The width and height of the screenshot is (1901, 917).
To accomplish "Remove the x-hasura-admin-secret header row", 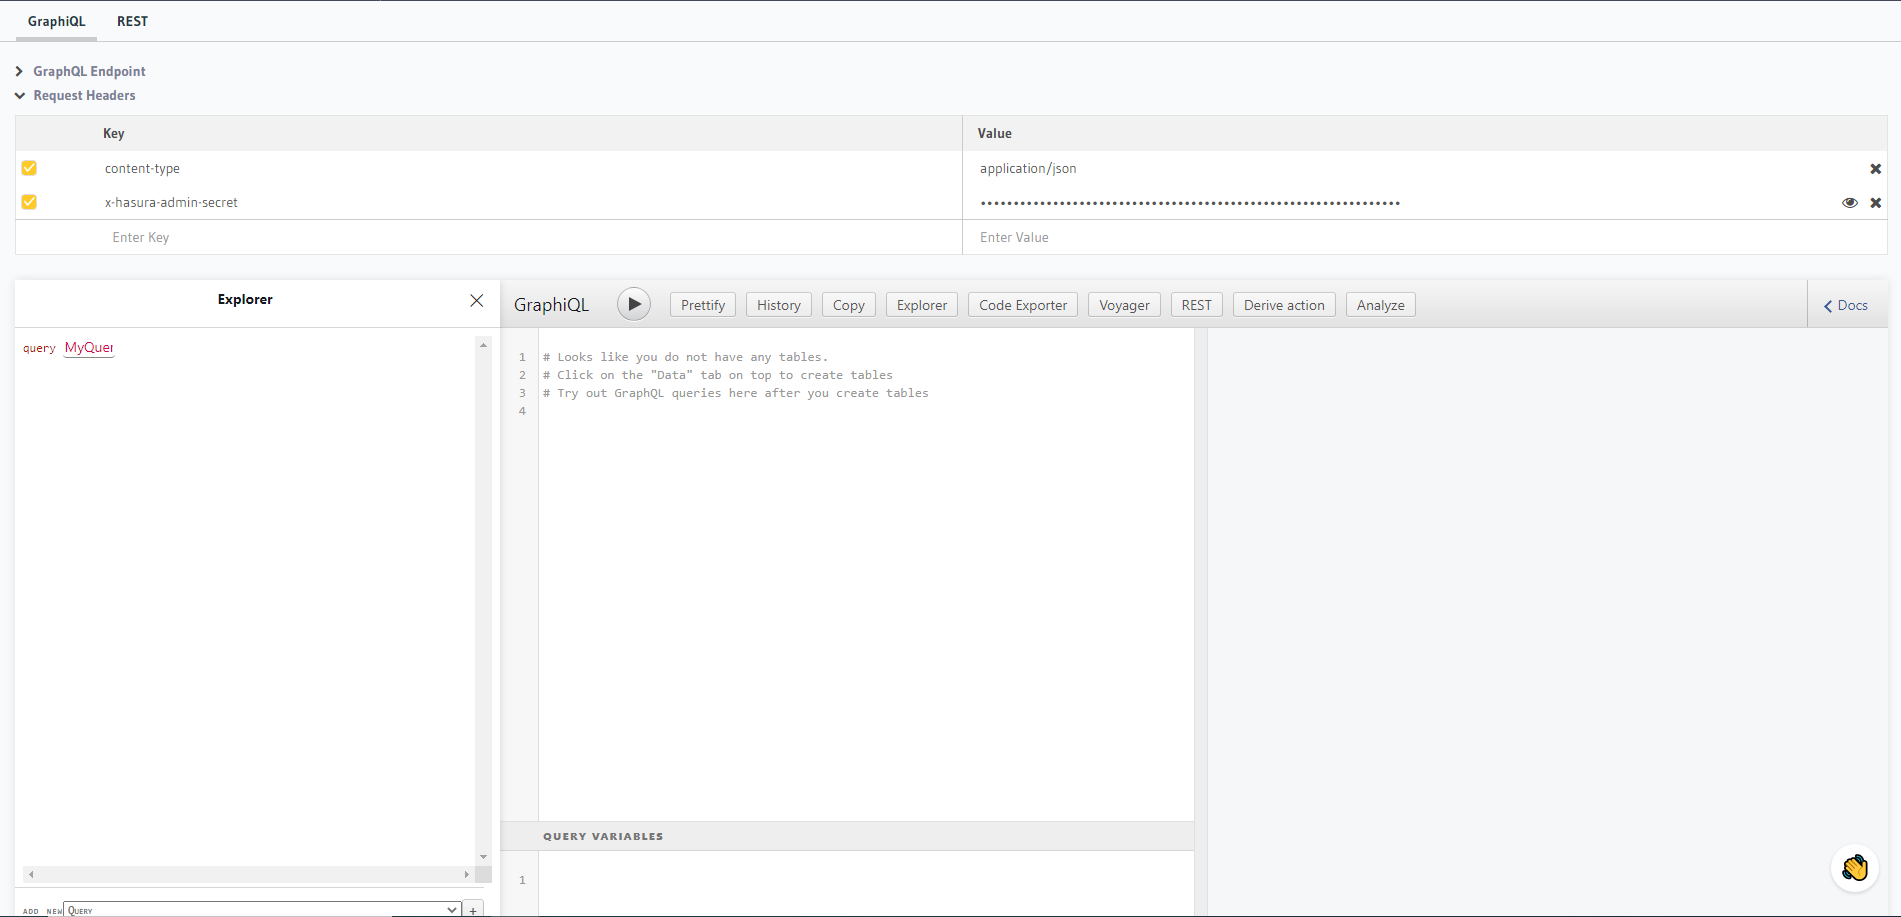I will click(x=1876, y=203).
